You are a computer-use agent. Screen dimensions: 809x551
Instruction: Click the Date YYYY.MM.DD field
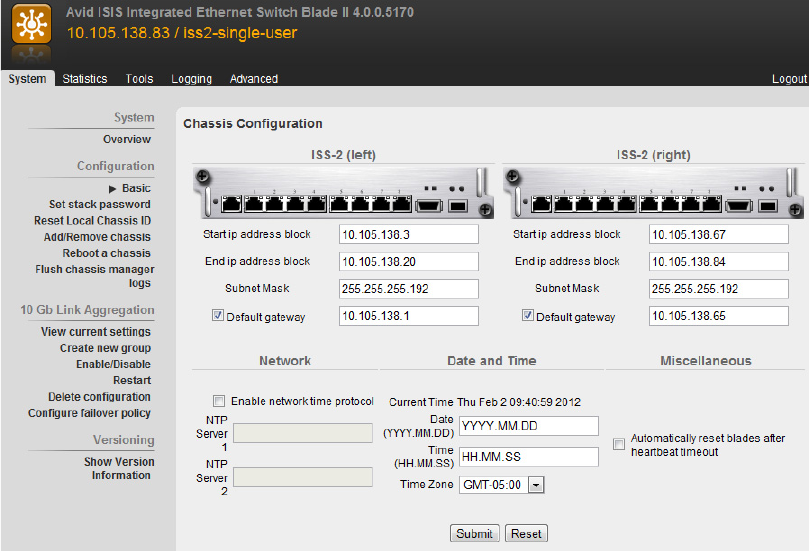pyautogui.click(x=529, y=426)
